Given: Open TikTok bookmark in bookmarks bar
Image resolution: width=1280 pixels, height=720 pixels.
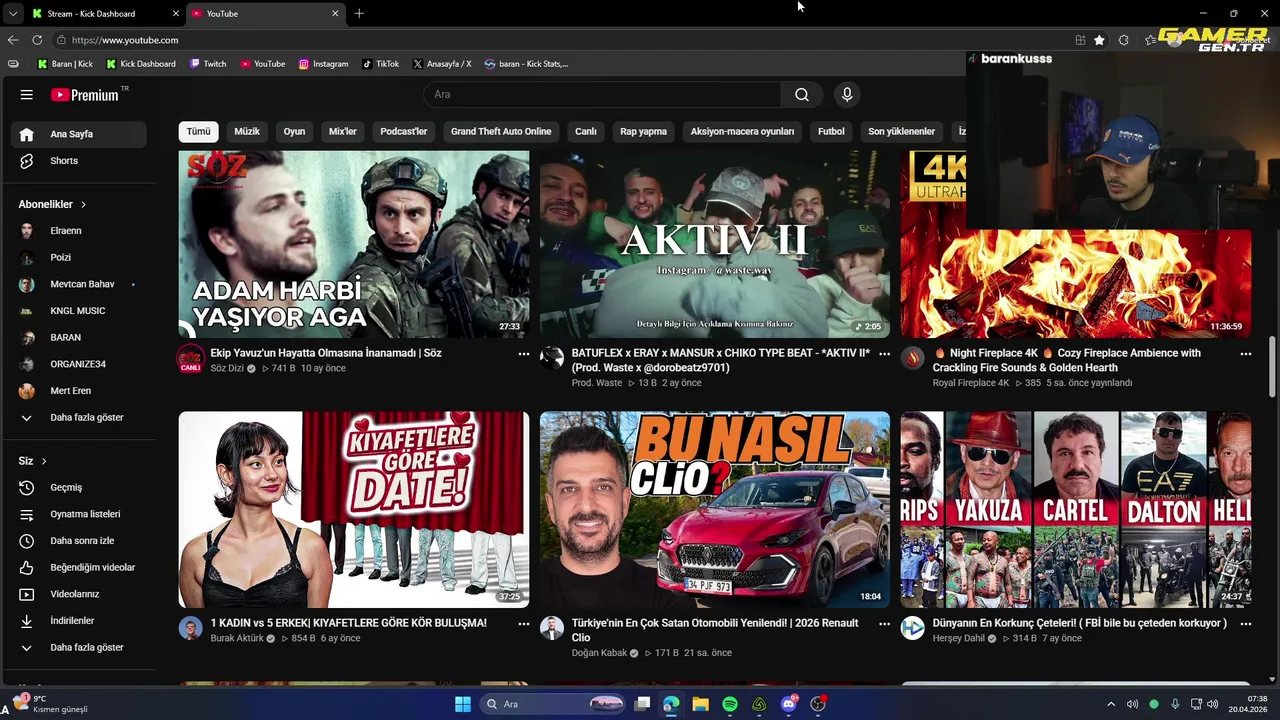Looking at the screenshot, I should pyautogui.click(x=381, y=64).
